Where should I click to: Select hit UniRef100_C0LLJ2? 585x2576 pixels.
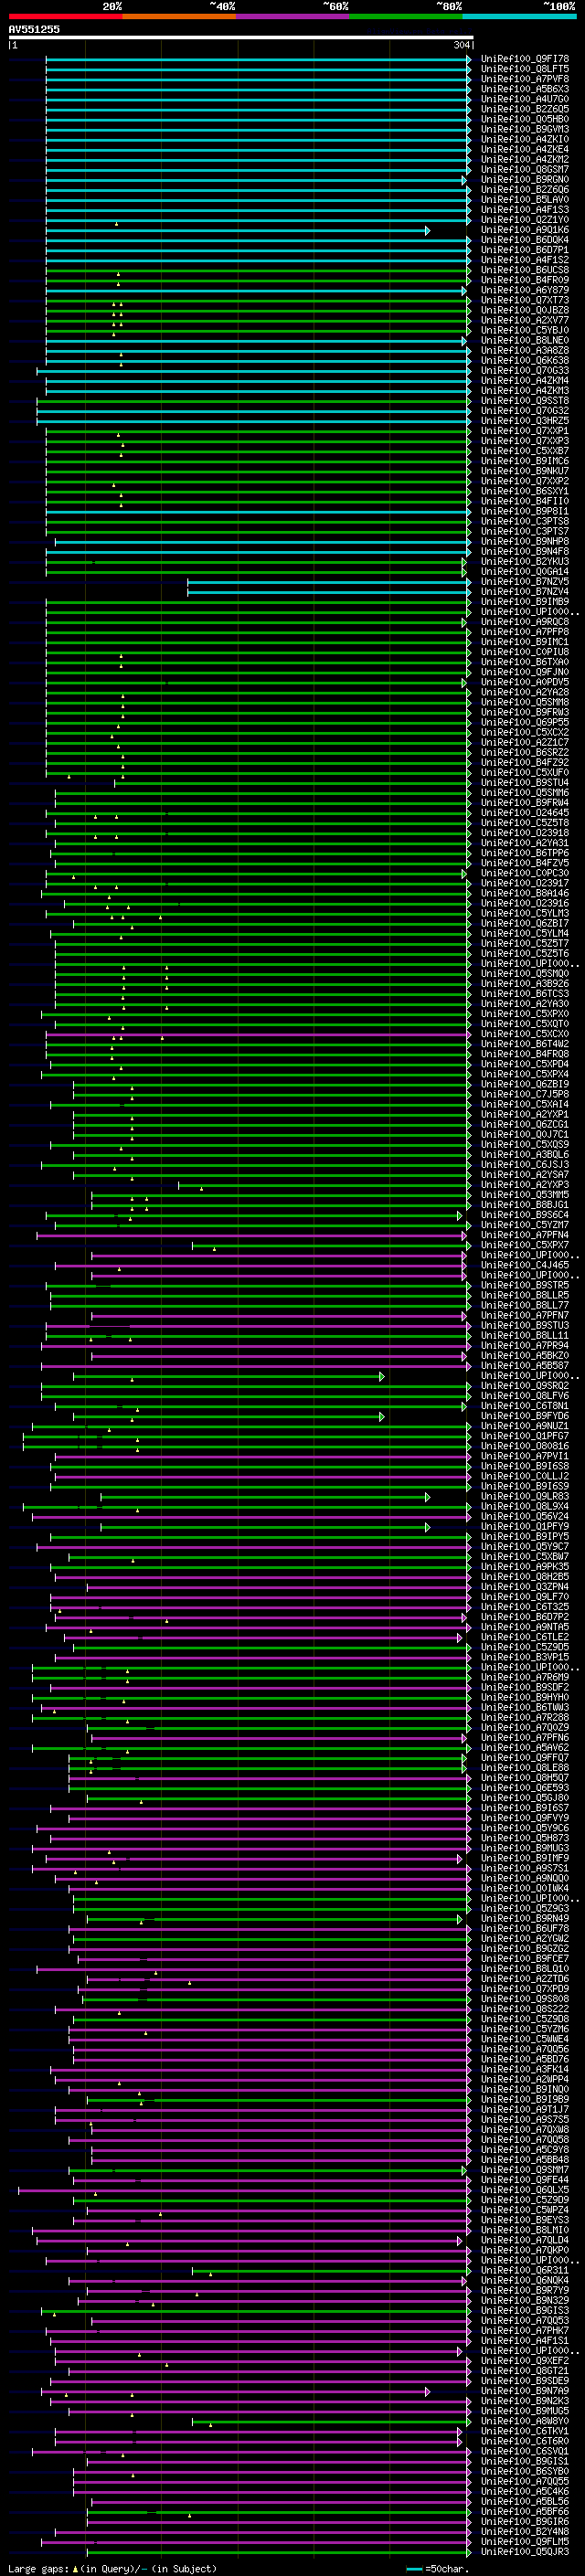click(525, 1476)
